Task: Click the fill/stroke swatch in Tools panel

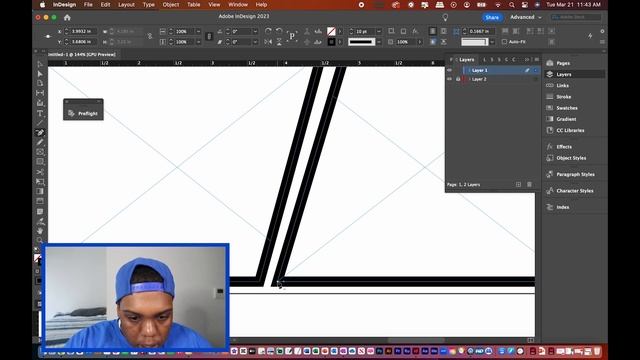Action: click(38, 259)
